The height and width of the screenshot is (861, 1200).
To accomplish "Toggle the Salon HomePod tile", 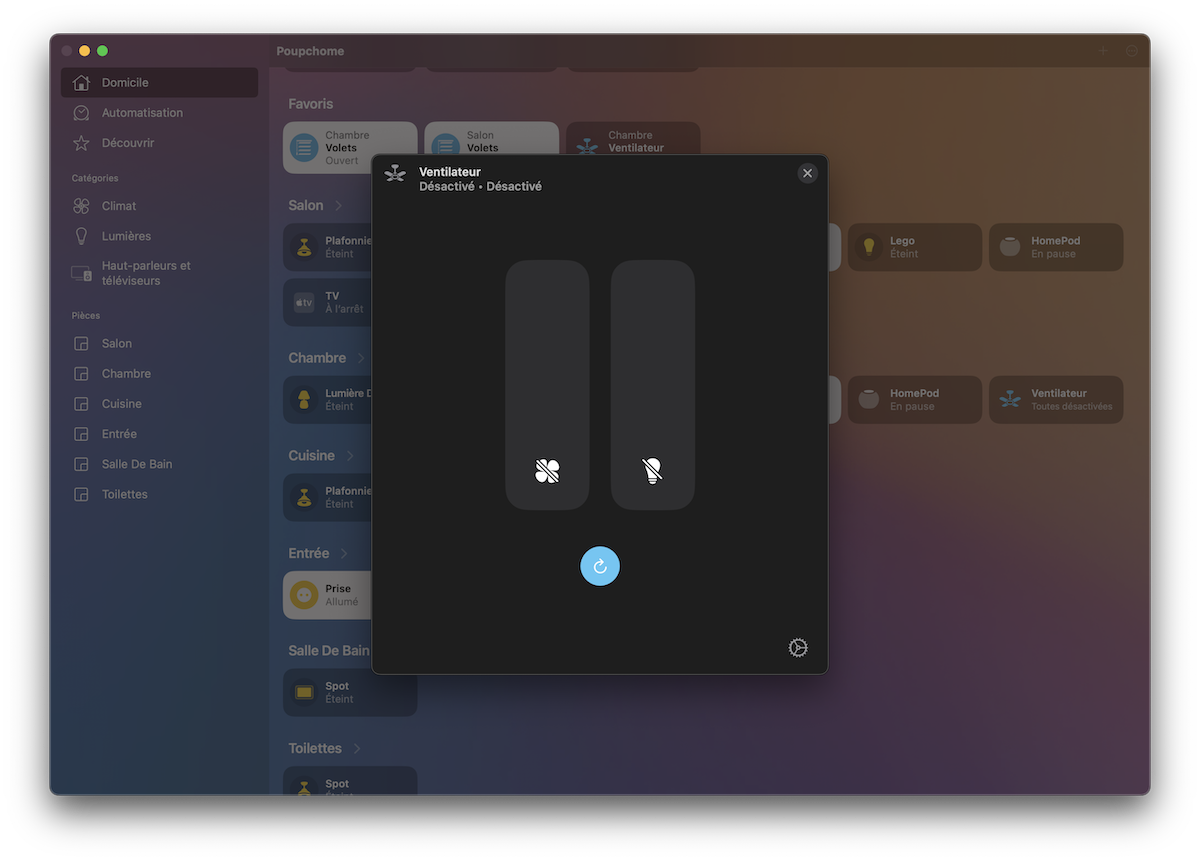I will 1056,247.
